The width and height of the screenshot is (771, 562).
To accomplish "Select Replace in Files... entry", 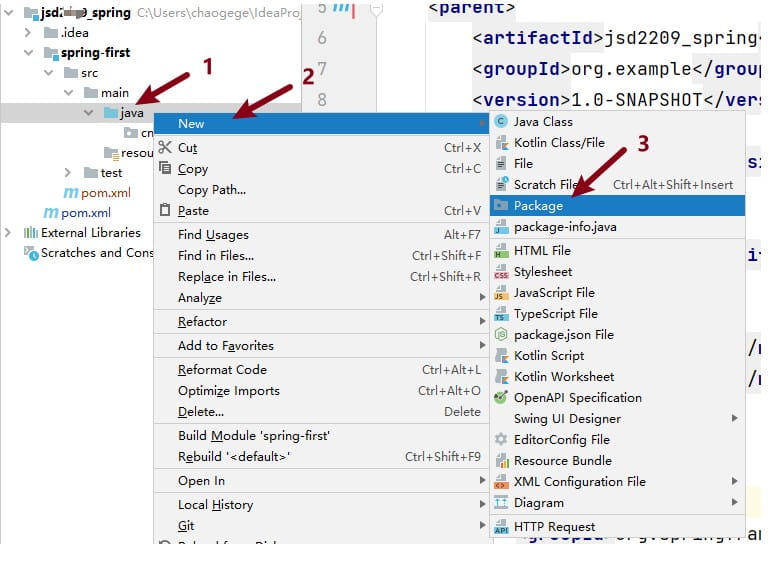I will [x=322, y=277].
